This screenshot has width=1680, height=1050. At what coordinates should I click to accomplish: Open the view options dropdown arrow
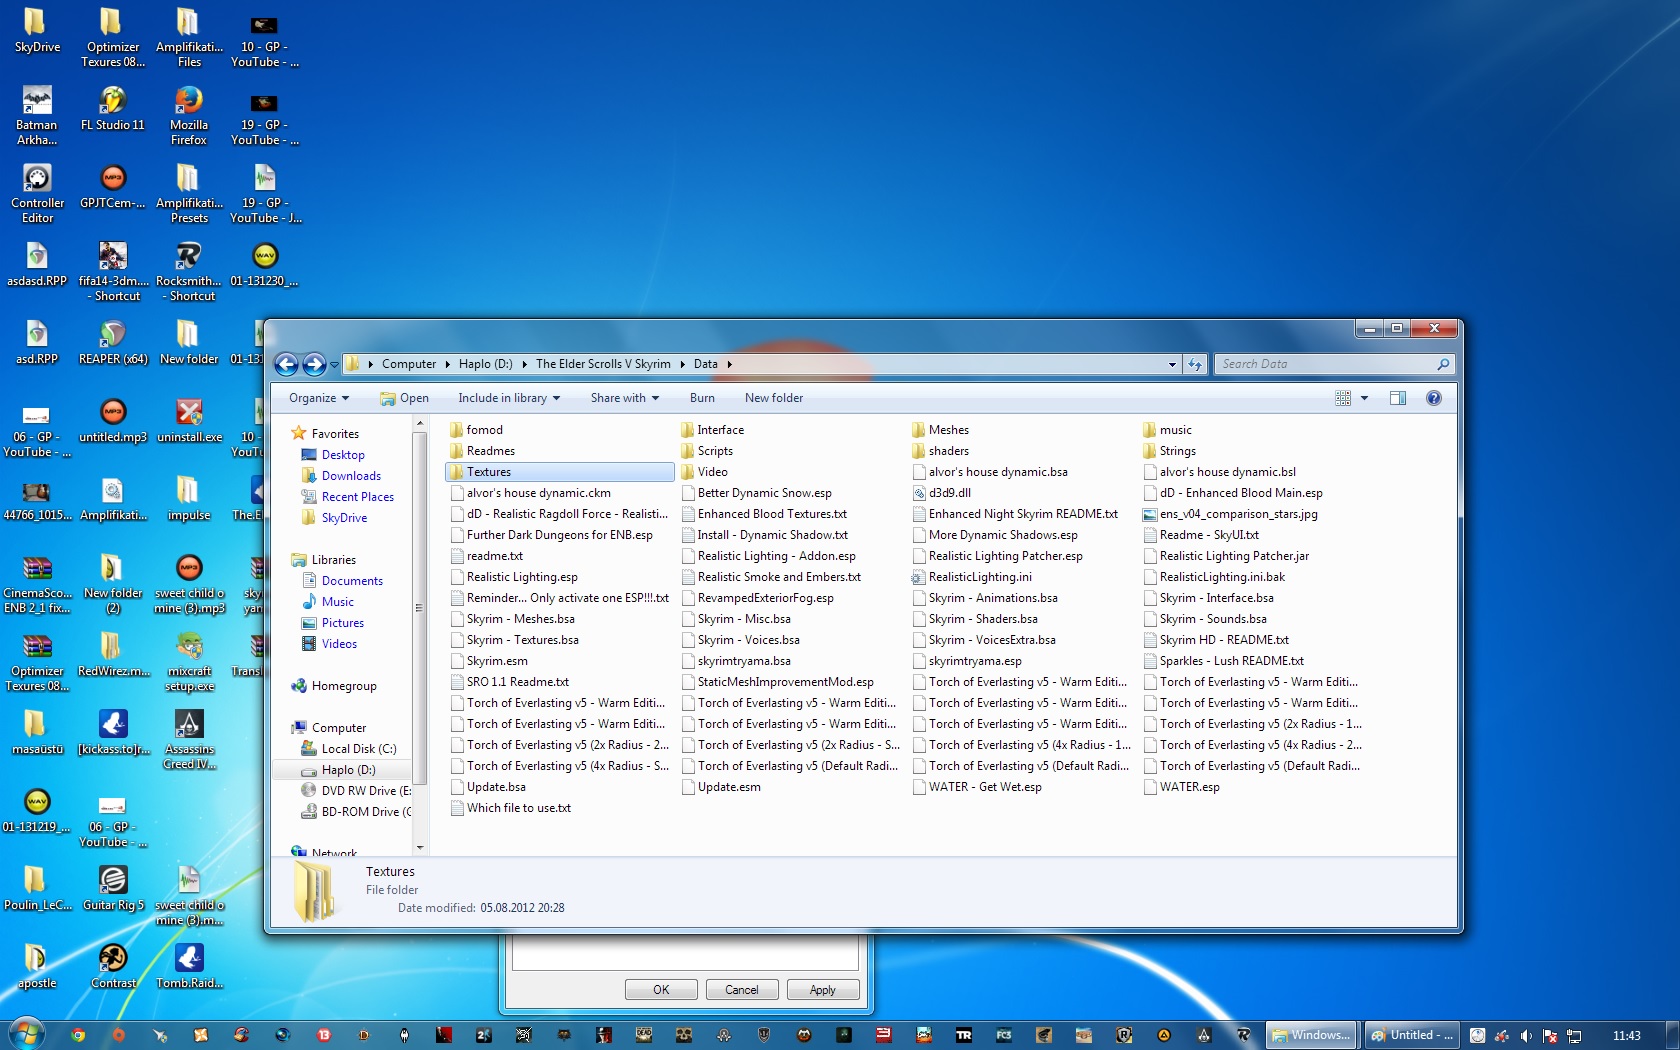(x=1364, y=398)
